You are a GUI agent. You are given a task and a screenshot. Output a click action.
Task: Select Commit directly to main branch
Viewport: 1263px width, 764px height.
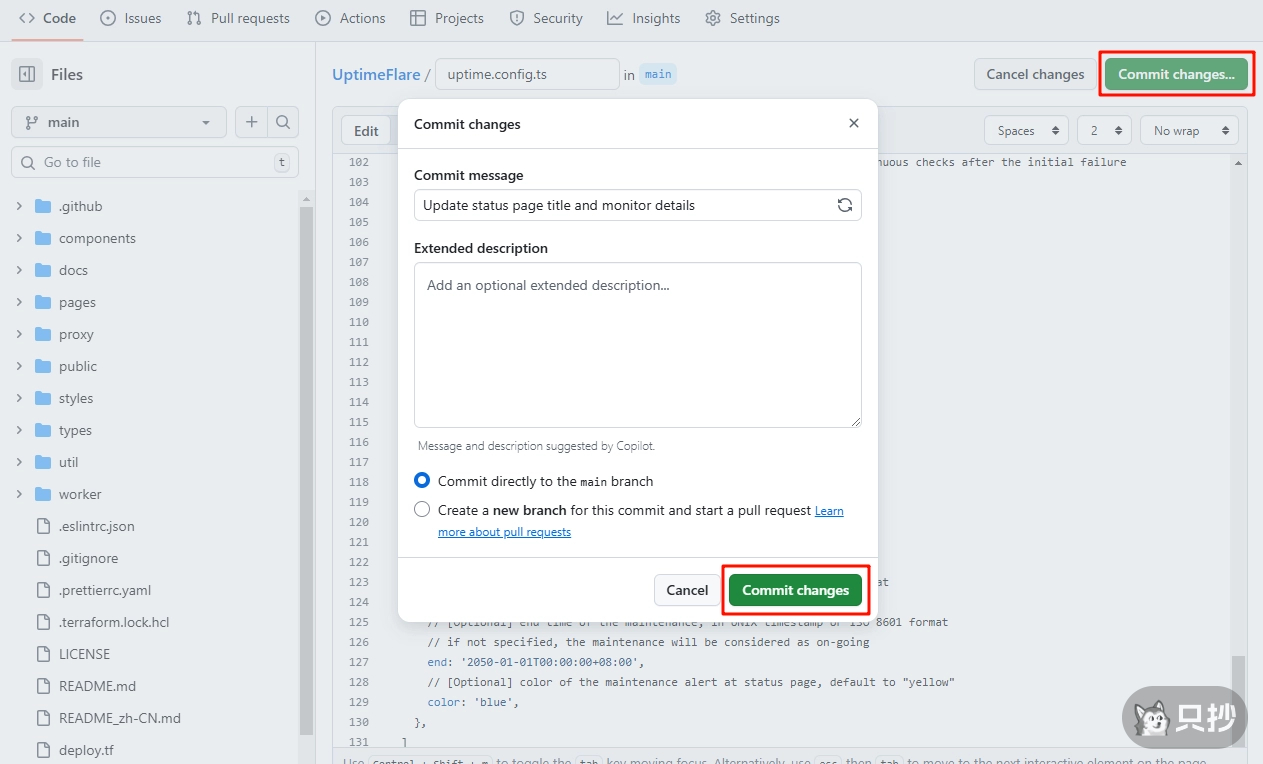422,481
